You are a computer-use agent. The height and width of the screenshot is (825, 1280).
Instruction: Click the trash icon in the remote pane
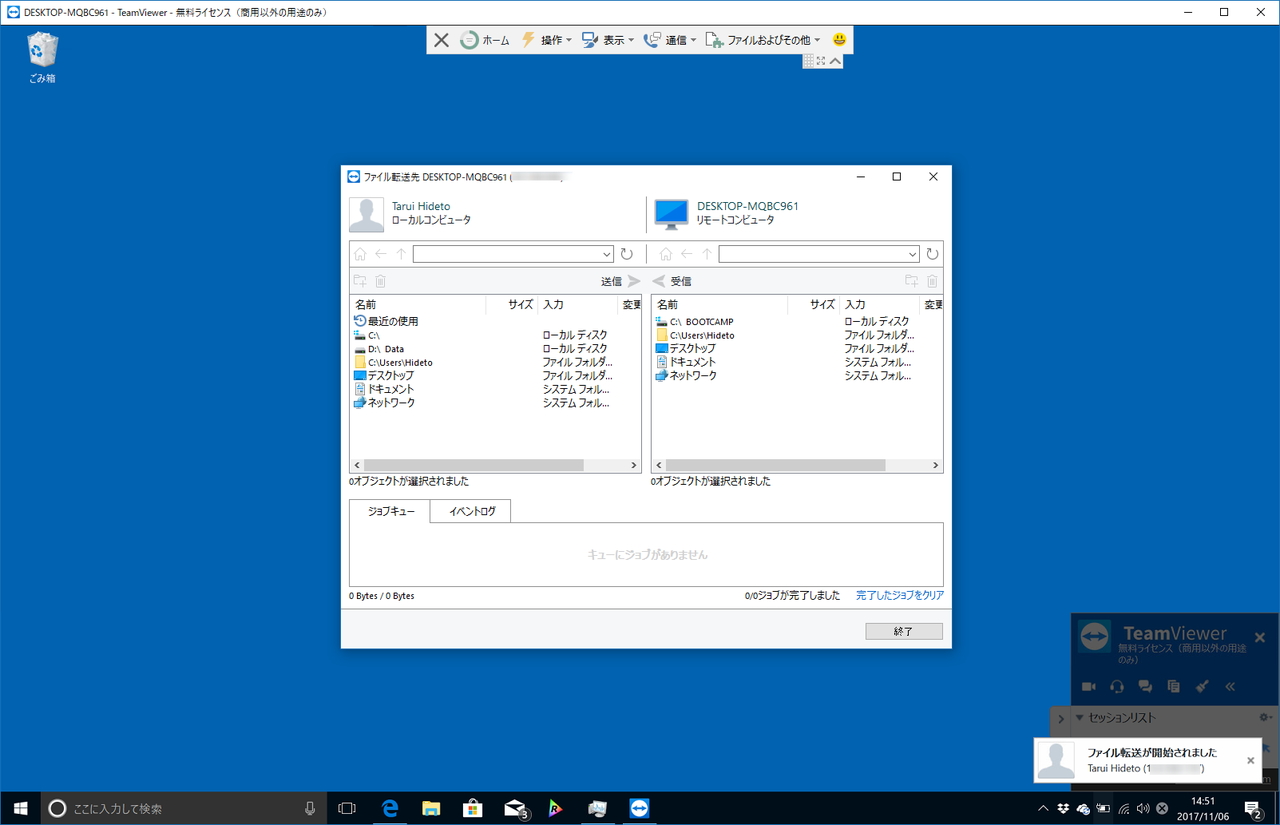point(932,281)
